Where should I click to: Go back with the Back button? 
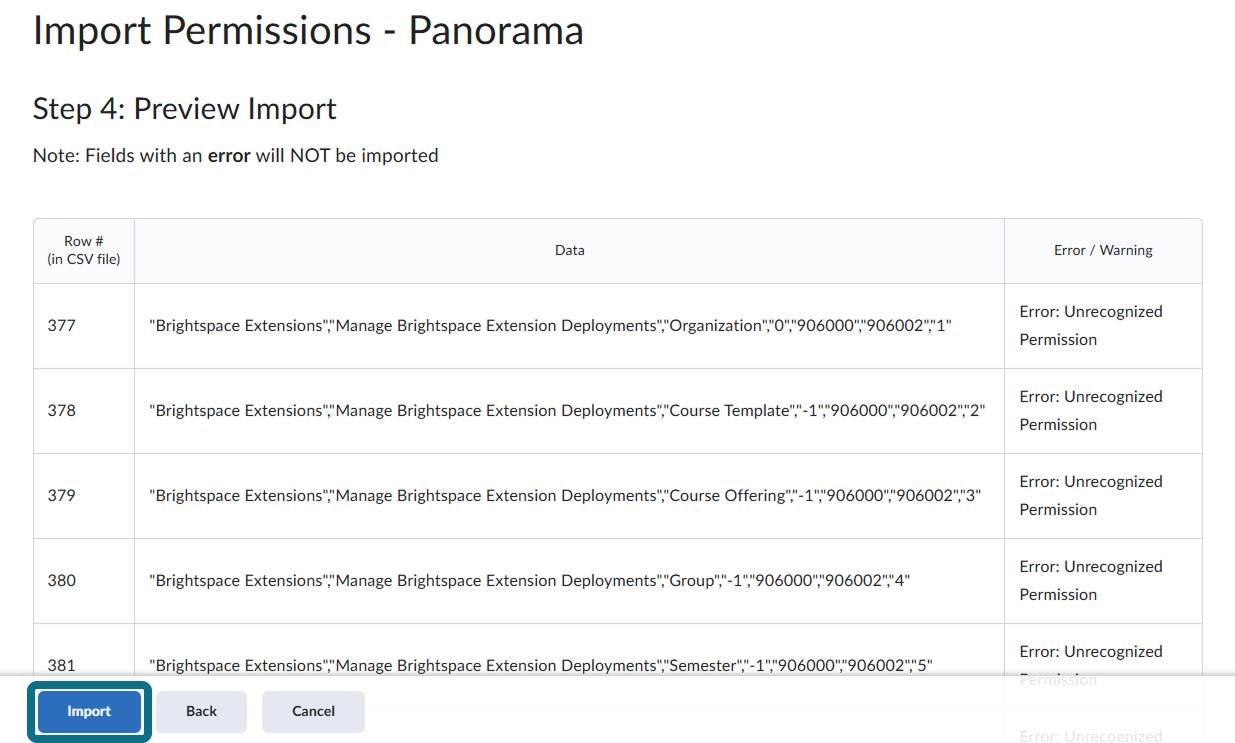201,711
